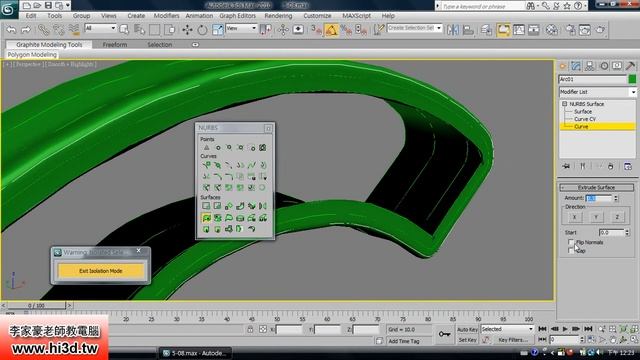Activate the Select Object tool

[x=124, y=29]
